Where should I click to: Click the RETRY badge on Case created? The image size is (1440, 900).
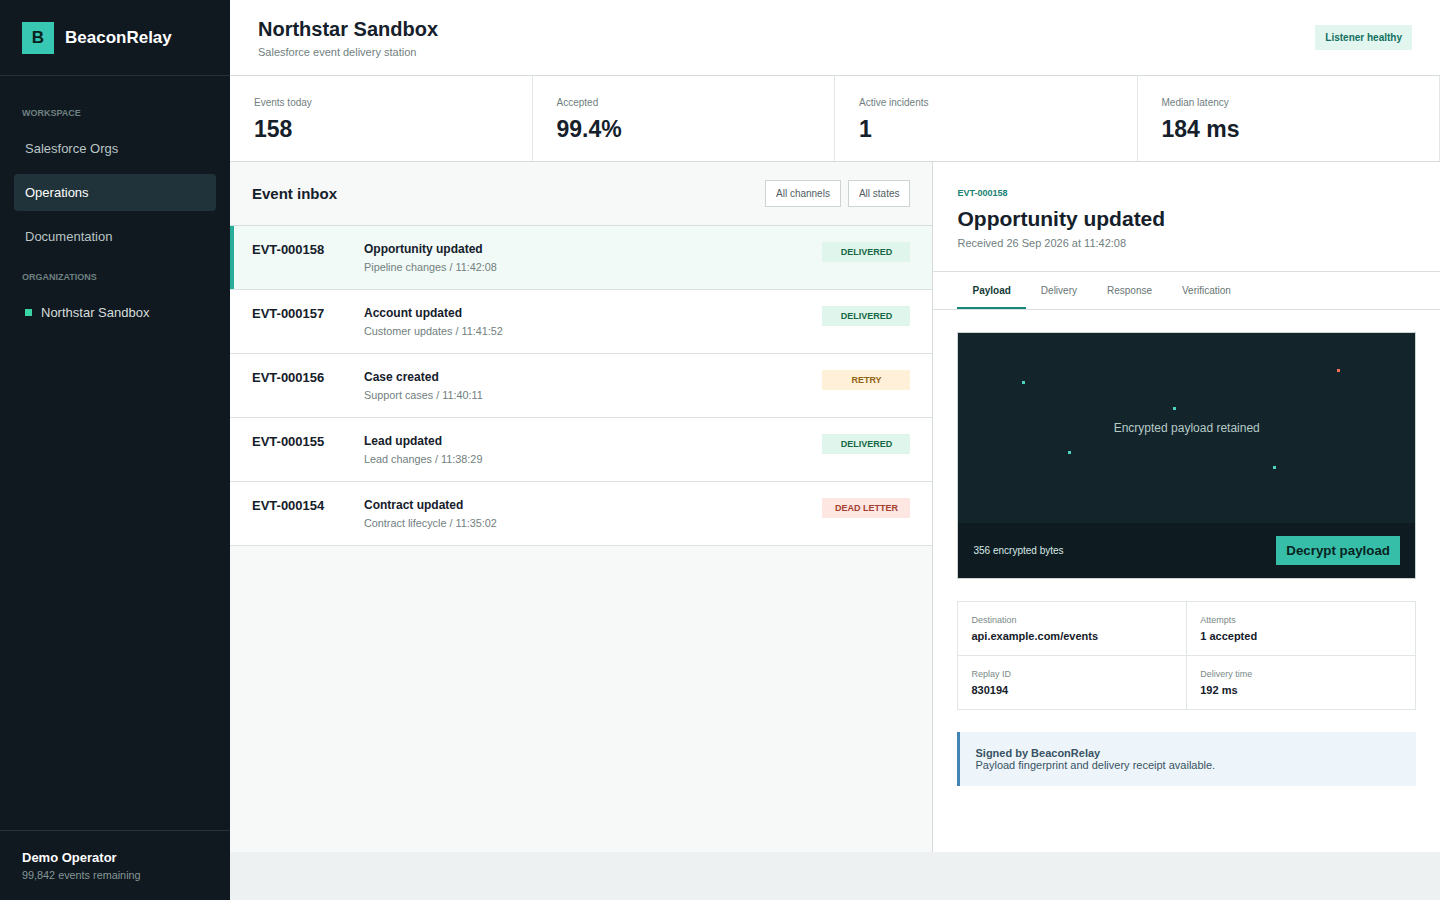pyautogui.click(x=866, y=380)
